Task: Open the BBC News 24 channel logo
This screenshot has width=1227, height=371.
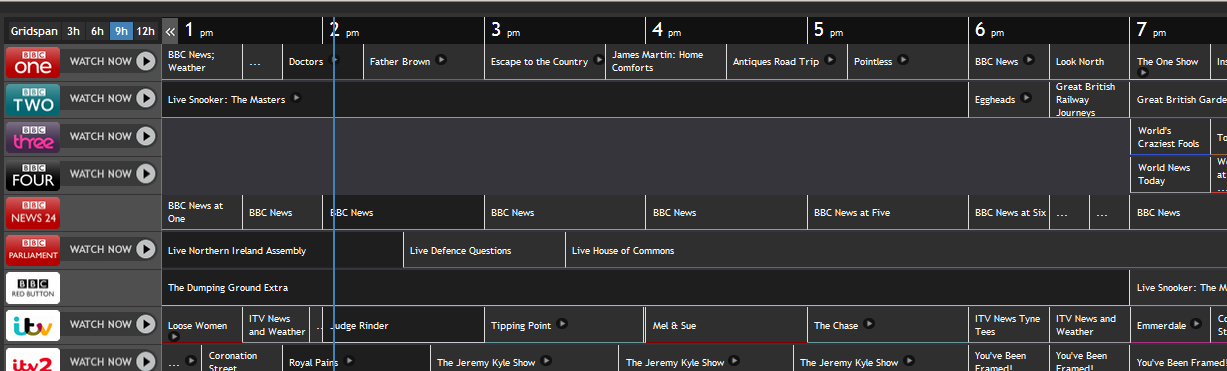Action: [x=33, y=212]
